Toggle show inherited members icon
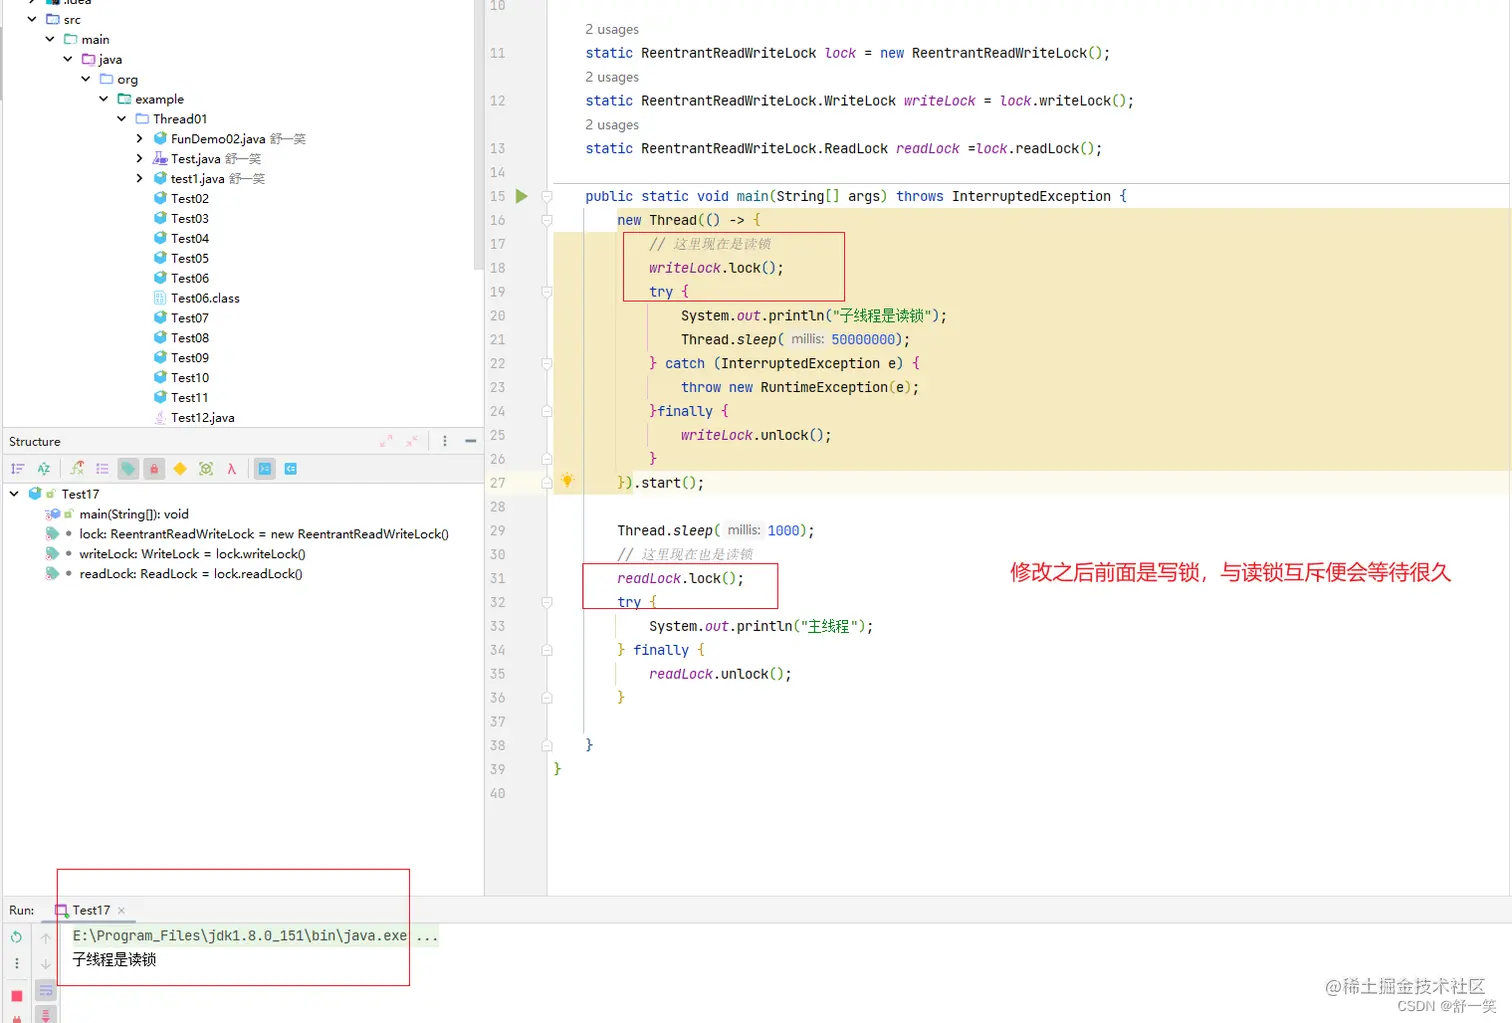1512x1023 pixels. click(77, 469)
